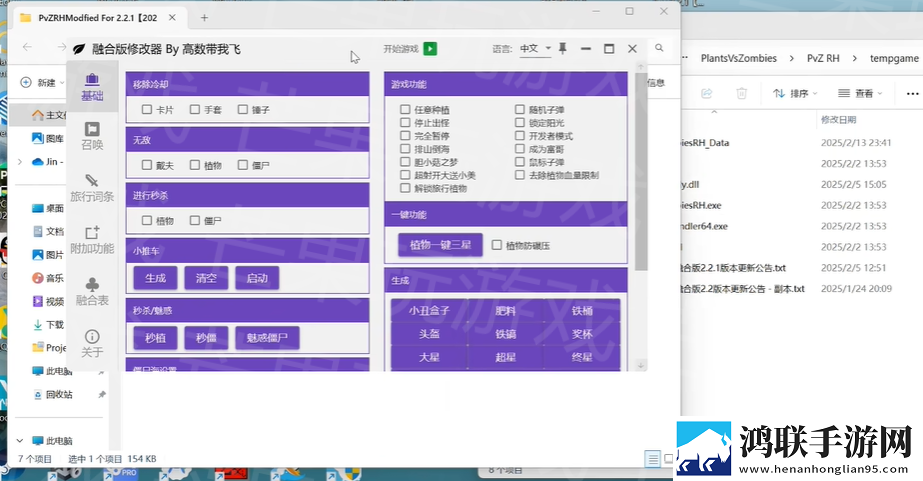Open the 旅行词条 sidebar section
This screenshot has width=923, height=481.
coord(92,188)
